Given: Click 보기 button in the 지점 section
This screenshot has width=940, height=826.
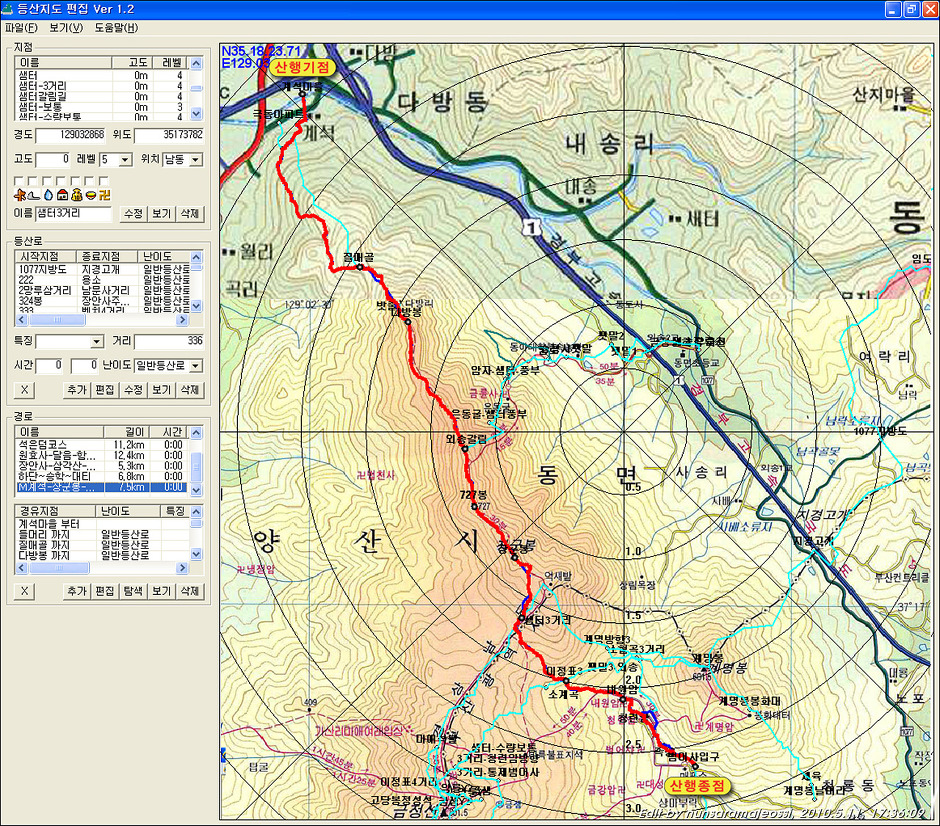Looking at the screenshot, I should (x=161, y=213).
